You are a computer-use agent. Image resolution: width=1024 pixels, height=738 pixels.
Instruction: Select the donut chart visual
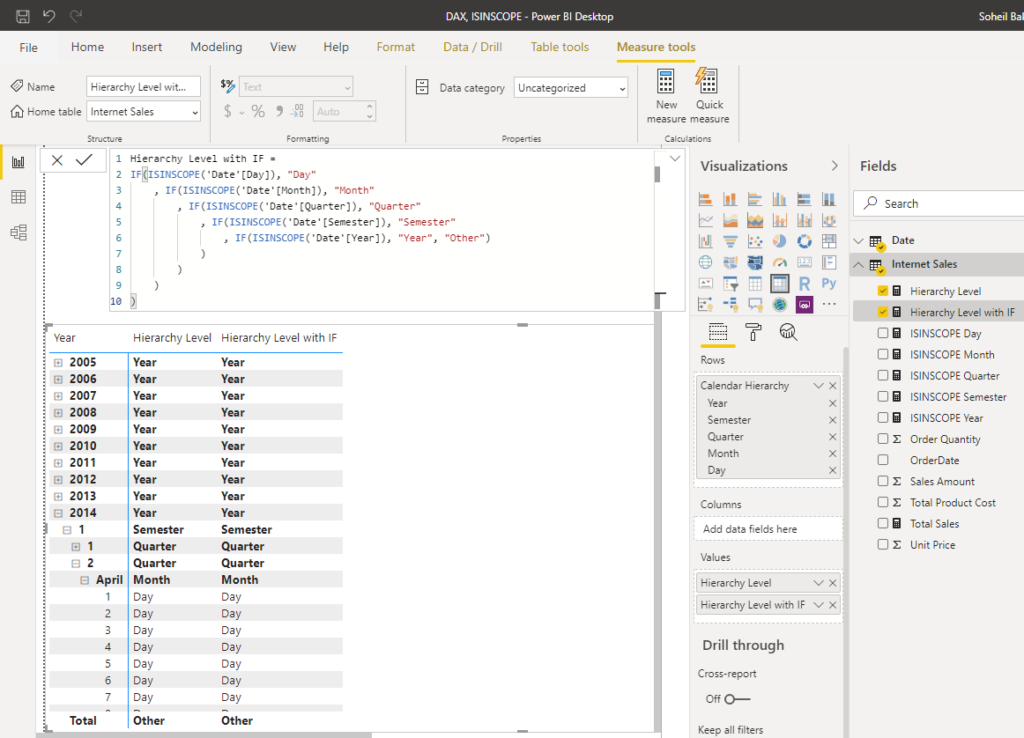click(x=805, y=242)
